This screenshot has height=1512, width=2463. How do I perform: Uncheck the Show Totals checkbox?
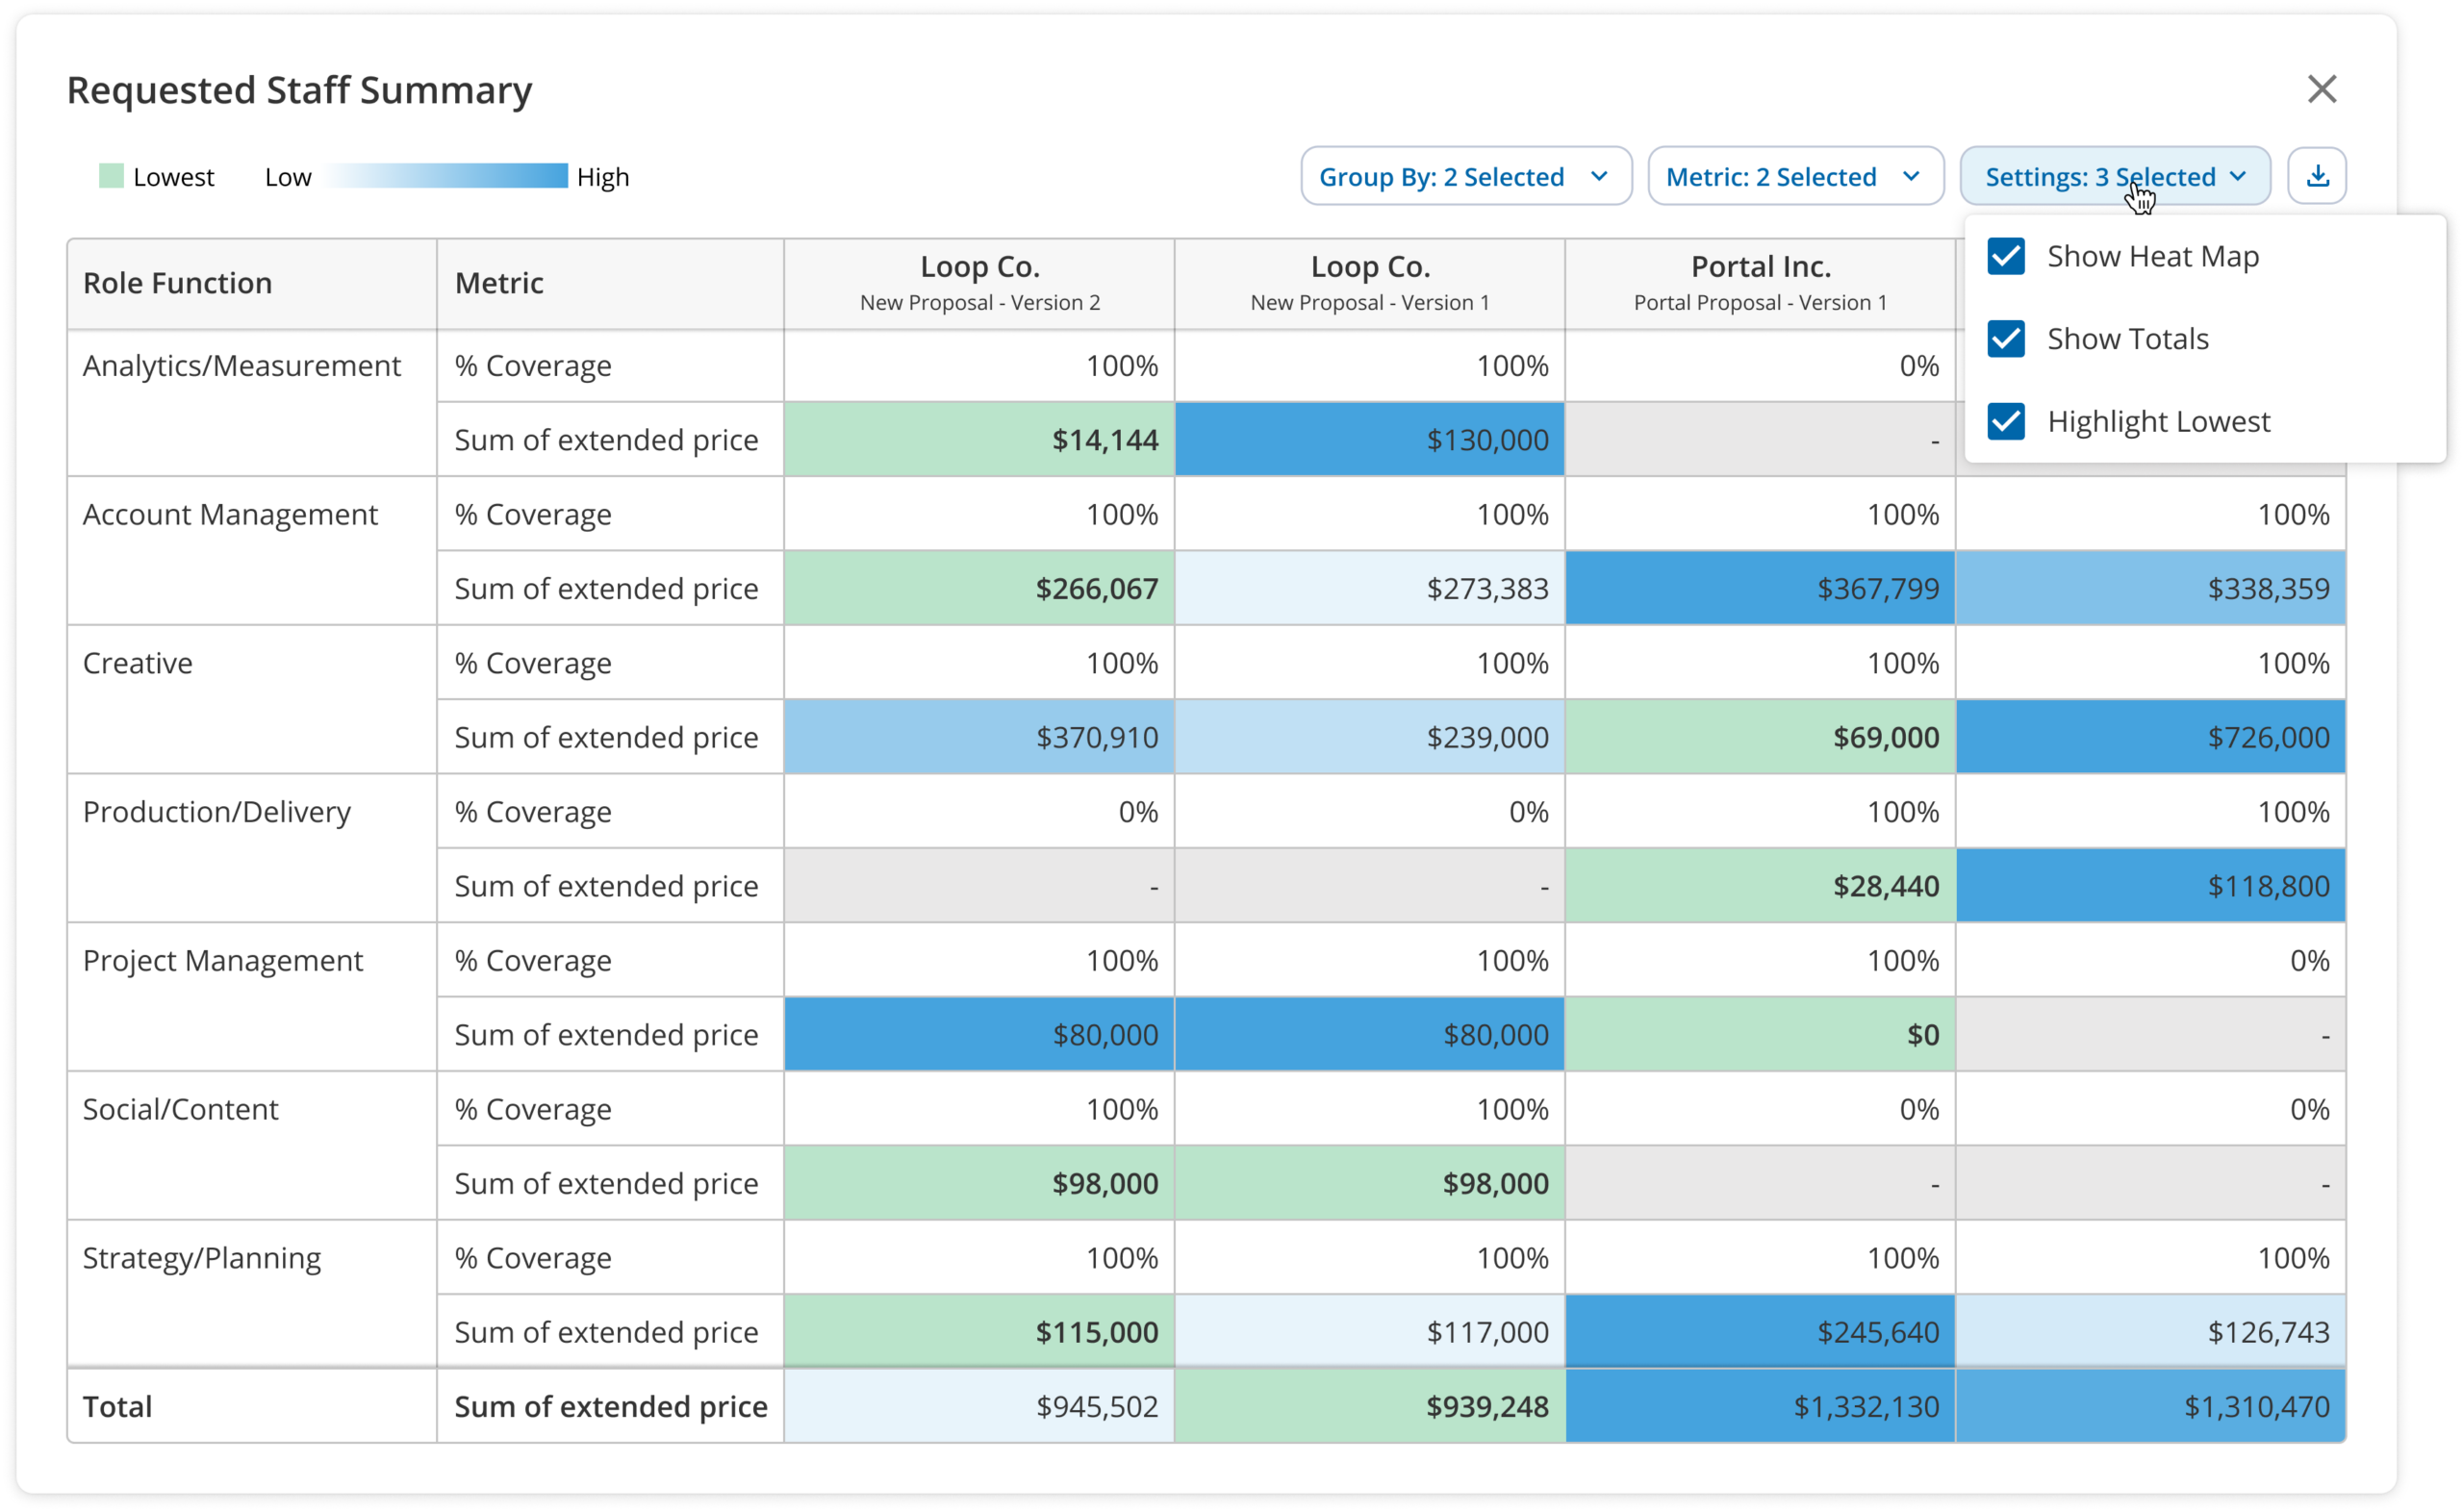[2006, 339]
